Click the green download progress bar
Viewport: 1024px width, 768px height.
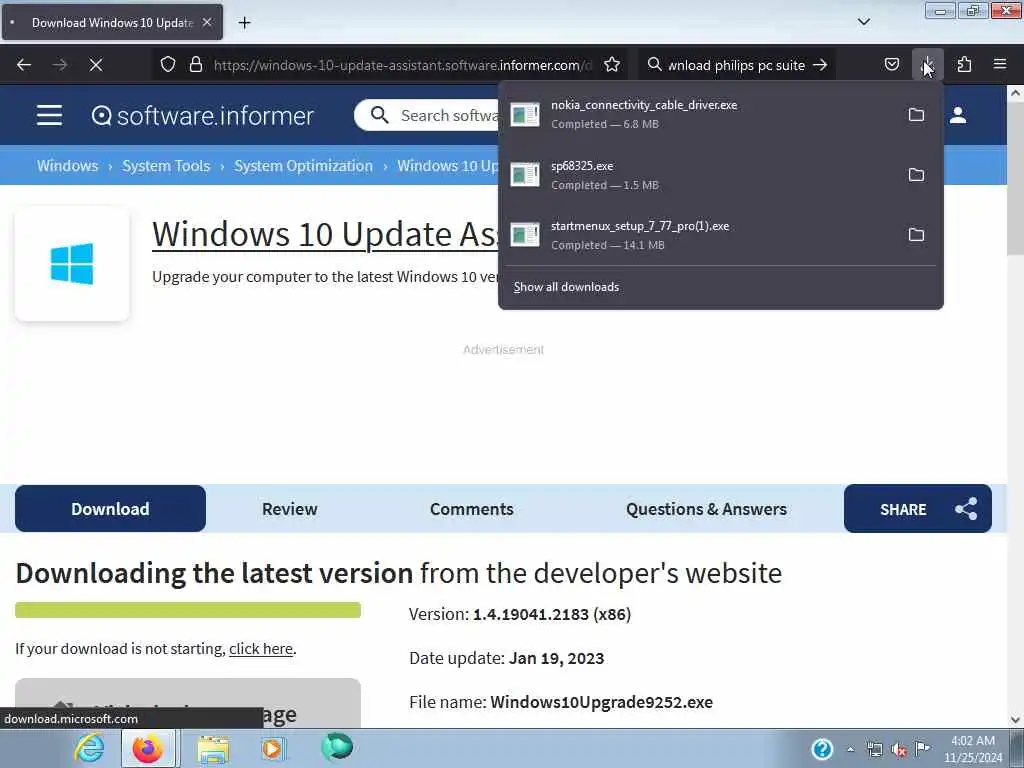[x=188, y=610]
